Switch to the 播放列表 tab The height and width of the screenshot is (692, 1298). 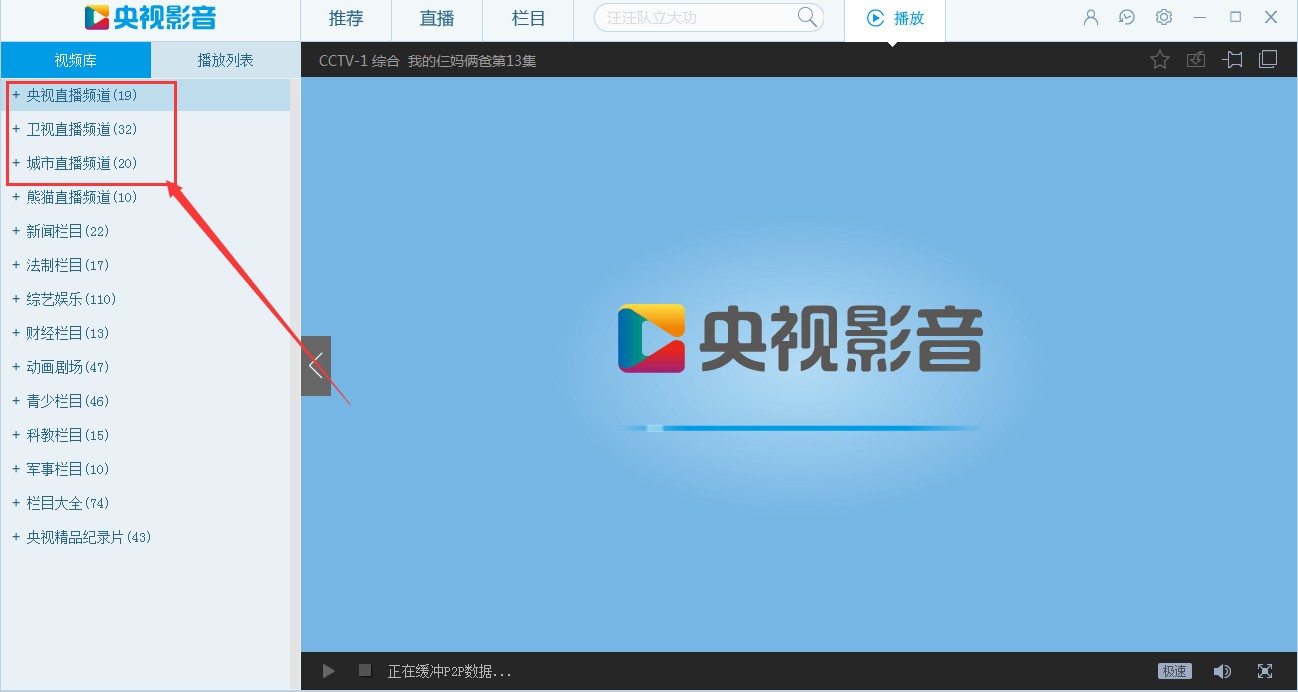point(226,60)
